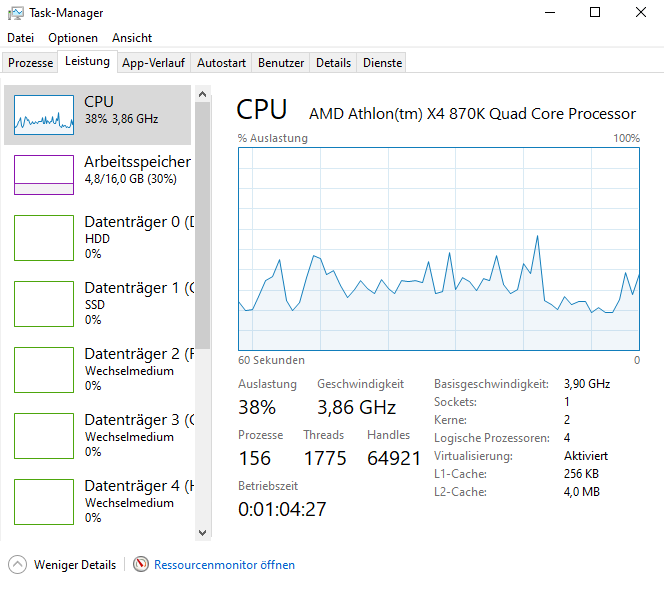Viewport: 665px width, 594px height.
Task: Select the CPU mini graph thumbnail
Action: click(44, 115)
